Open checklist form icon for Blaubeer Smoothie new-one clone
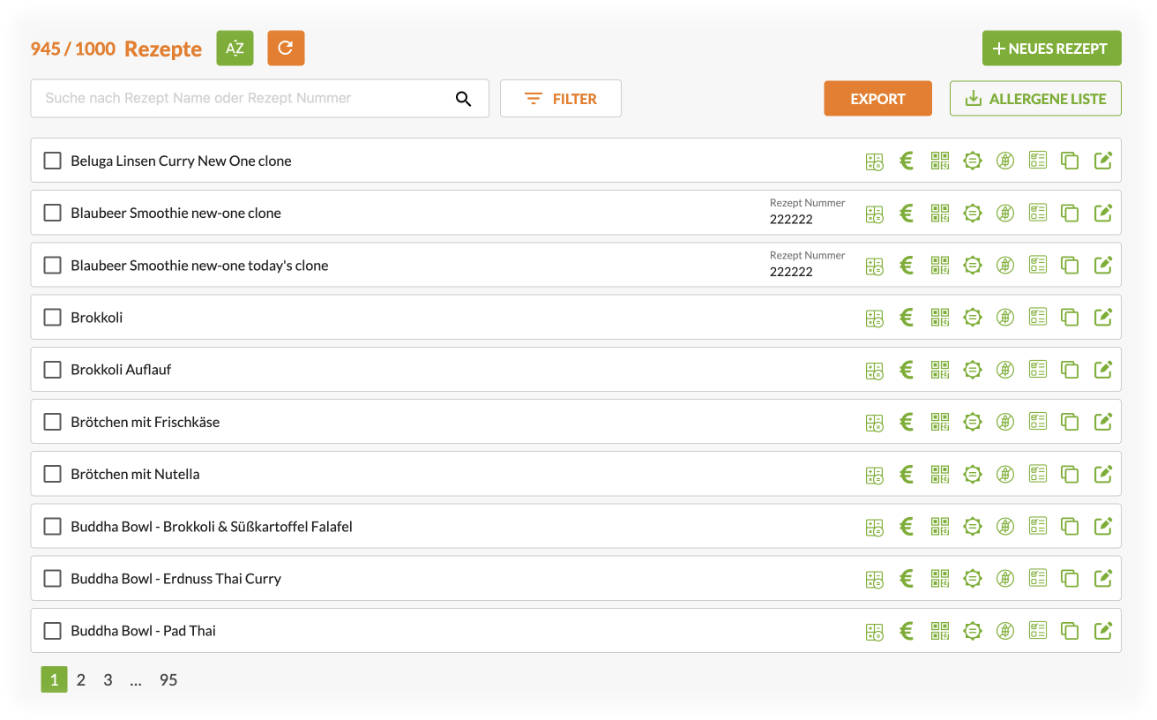1157x720 pixels. [1038, 213]
